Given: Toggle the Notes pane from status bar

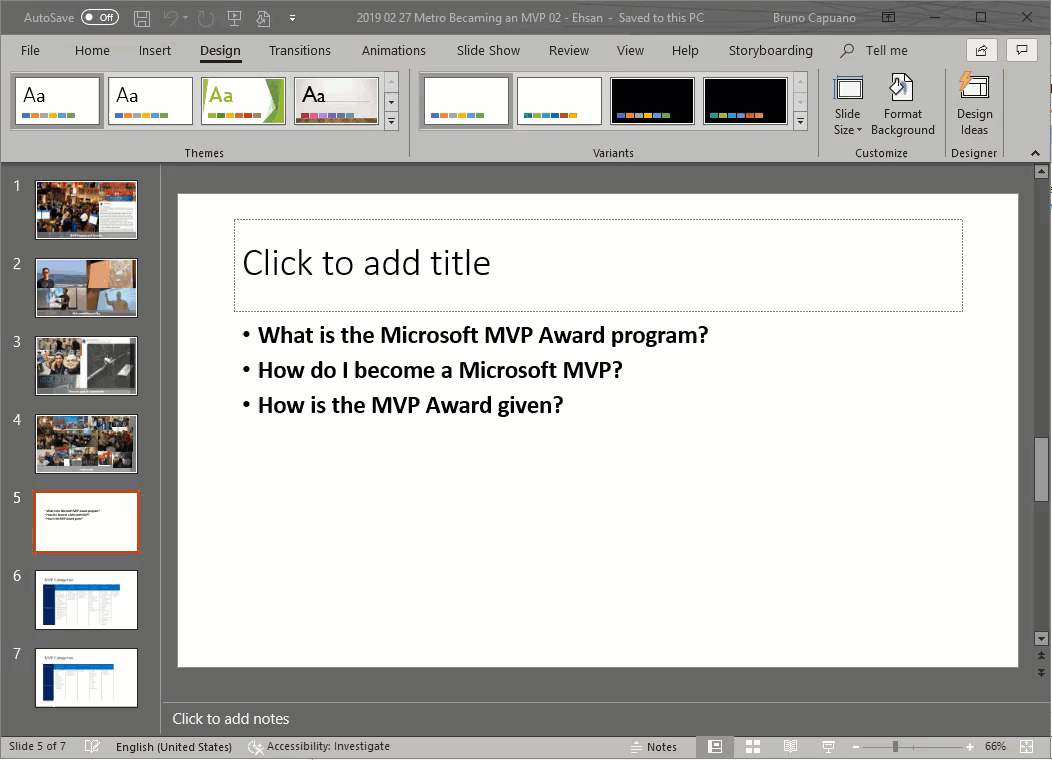Looking at the screenshot, I should point(658,746).
